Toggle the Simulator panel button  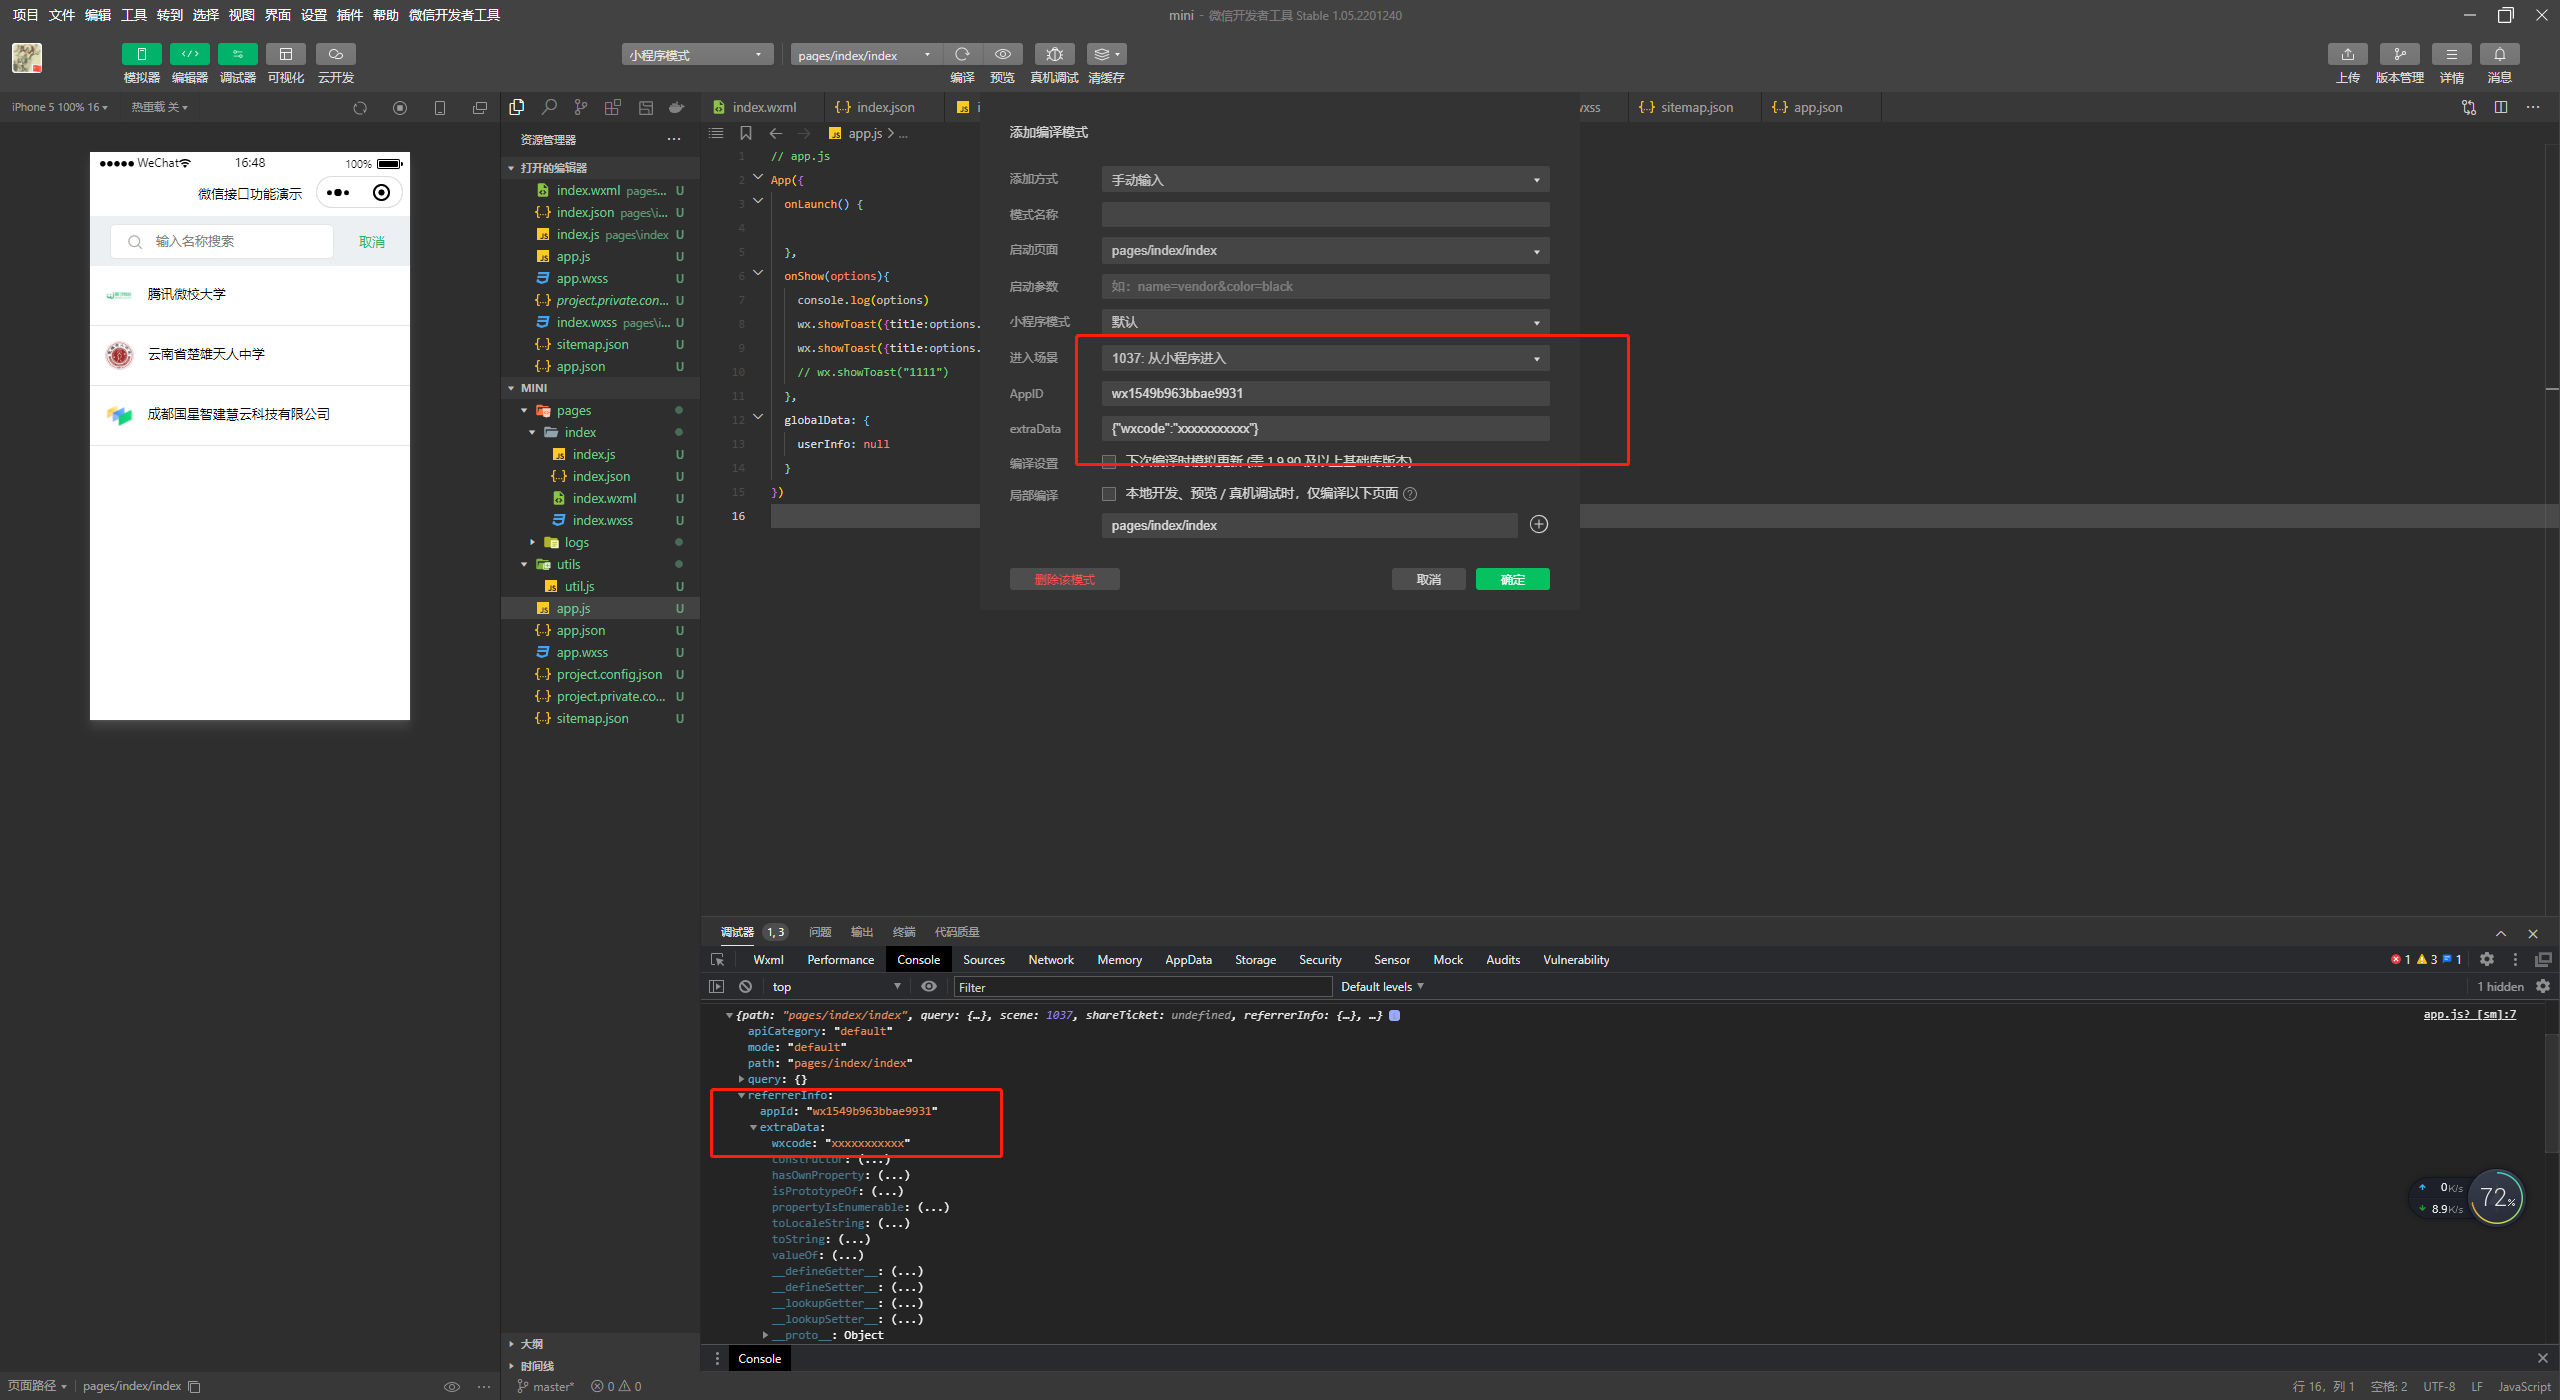coord(141,54)
